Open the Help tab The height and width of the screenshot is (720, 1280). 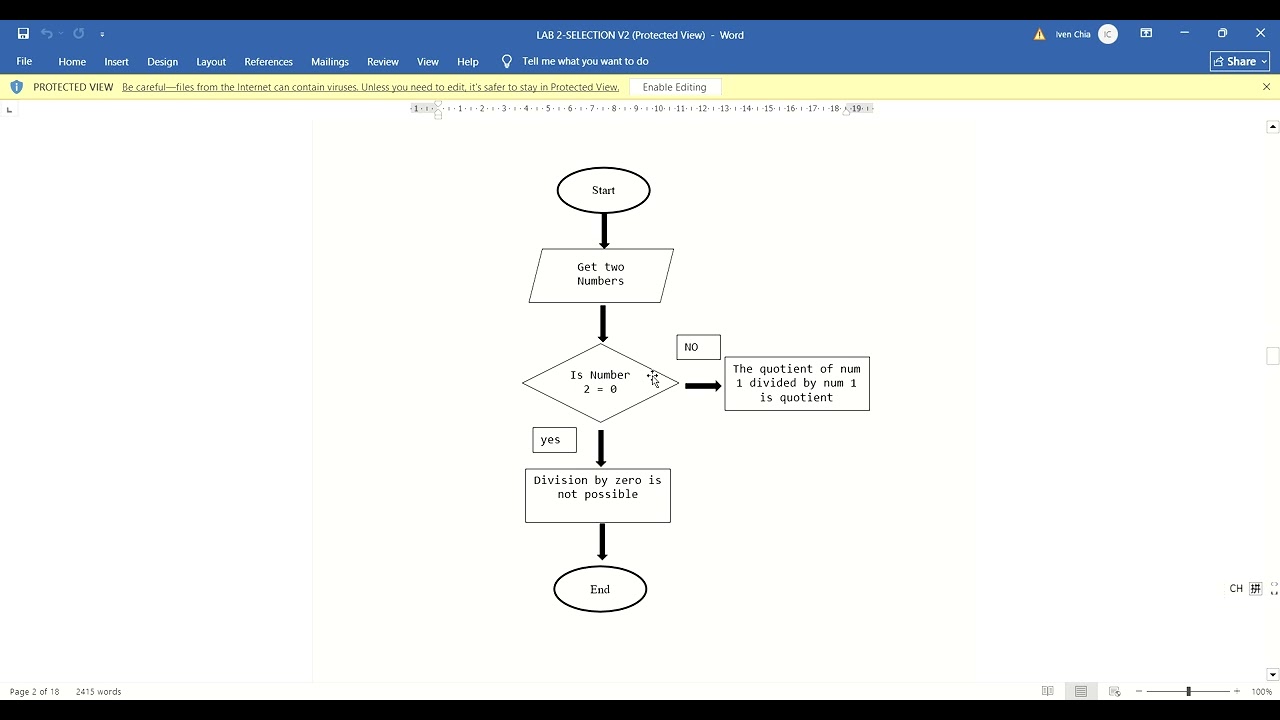point(468,62)
